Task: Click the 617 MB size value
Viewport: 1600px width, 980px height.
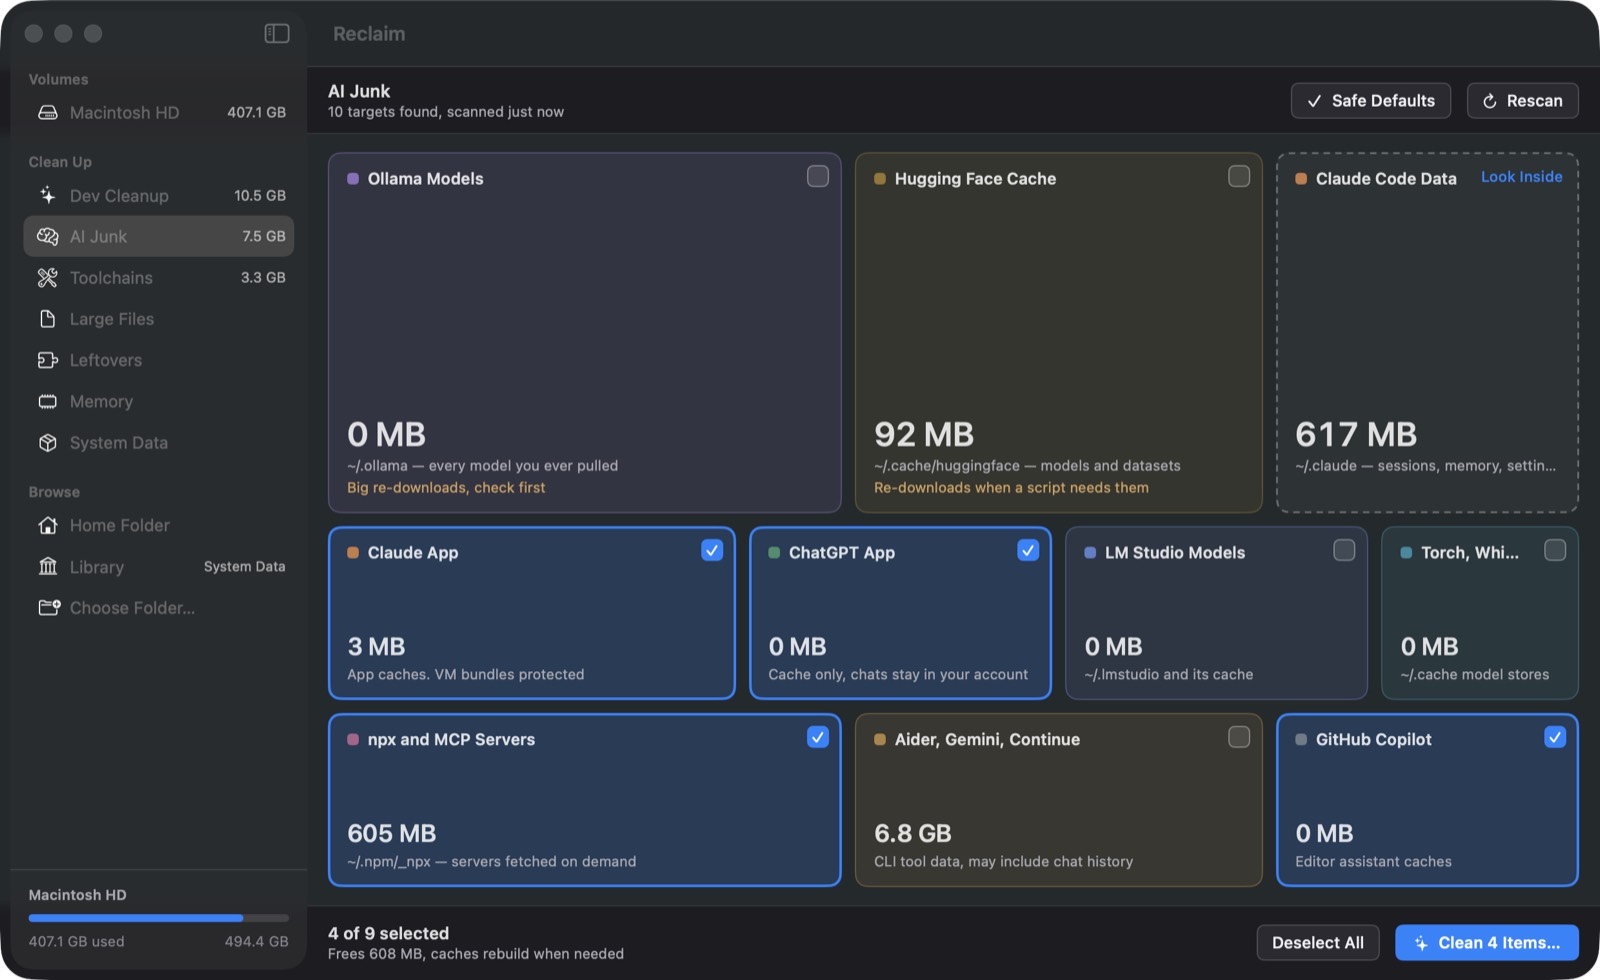Action: 1356,434
